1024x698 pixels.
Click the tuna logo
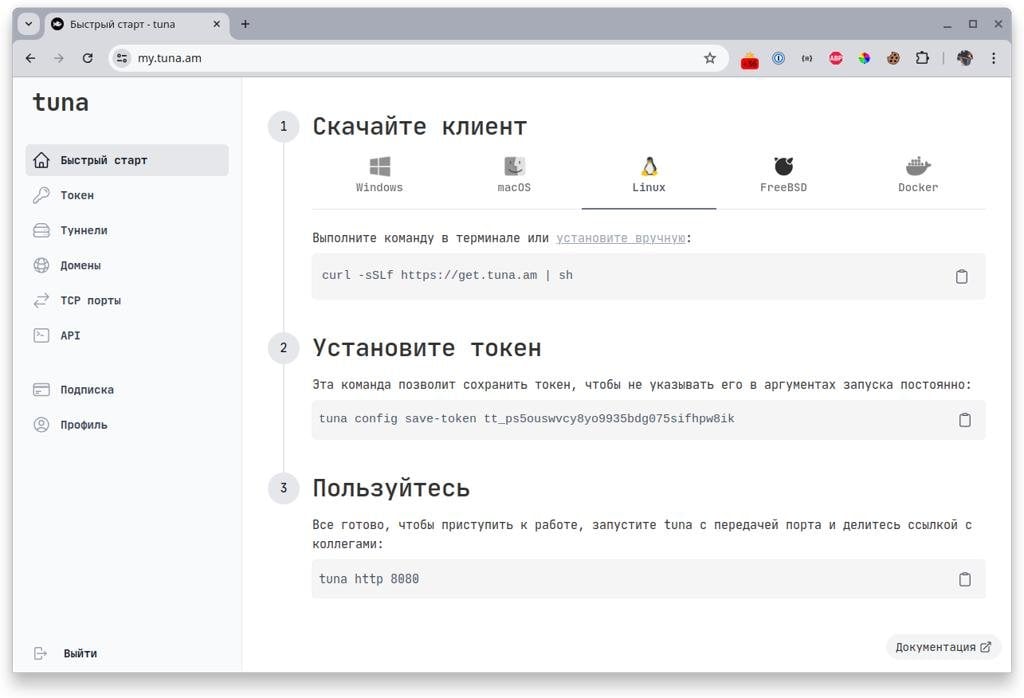coord(61,103)
